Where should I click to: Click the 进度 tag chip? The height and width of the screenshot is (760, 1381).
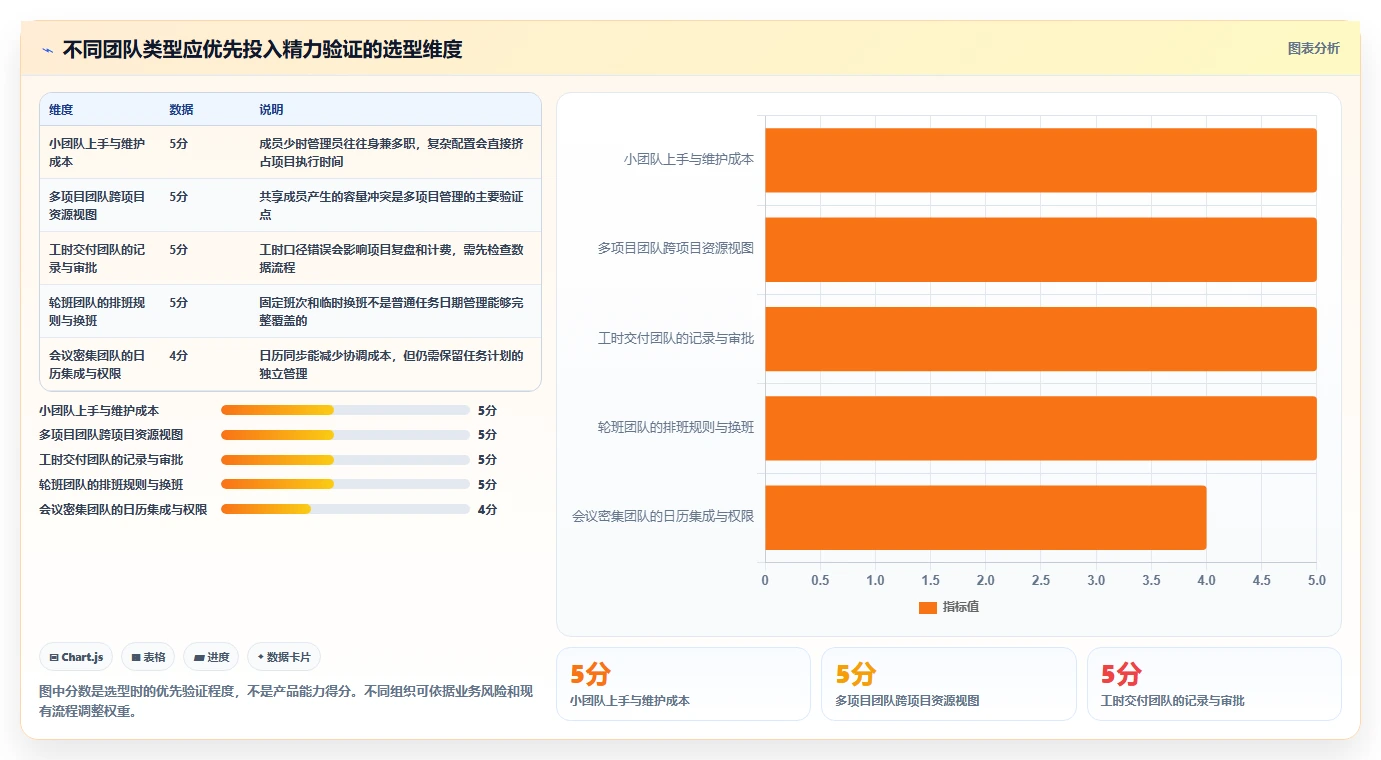[x=211, y=657]
